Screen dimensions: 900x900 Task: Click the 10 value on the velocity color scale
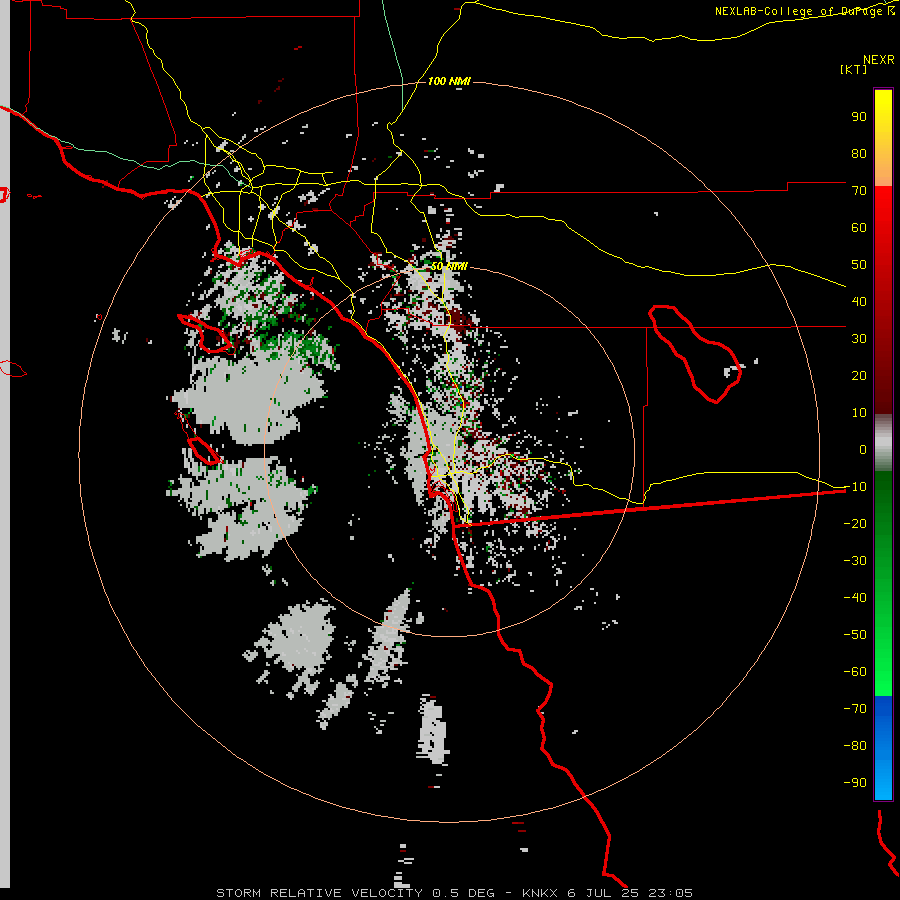click(x=859, y=413)
